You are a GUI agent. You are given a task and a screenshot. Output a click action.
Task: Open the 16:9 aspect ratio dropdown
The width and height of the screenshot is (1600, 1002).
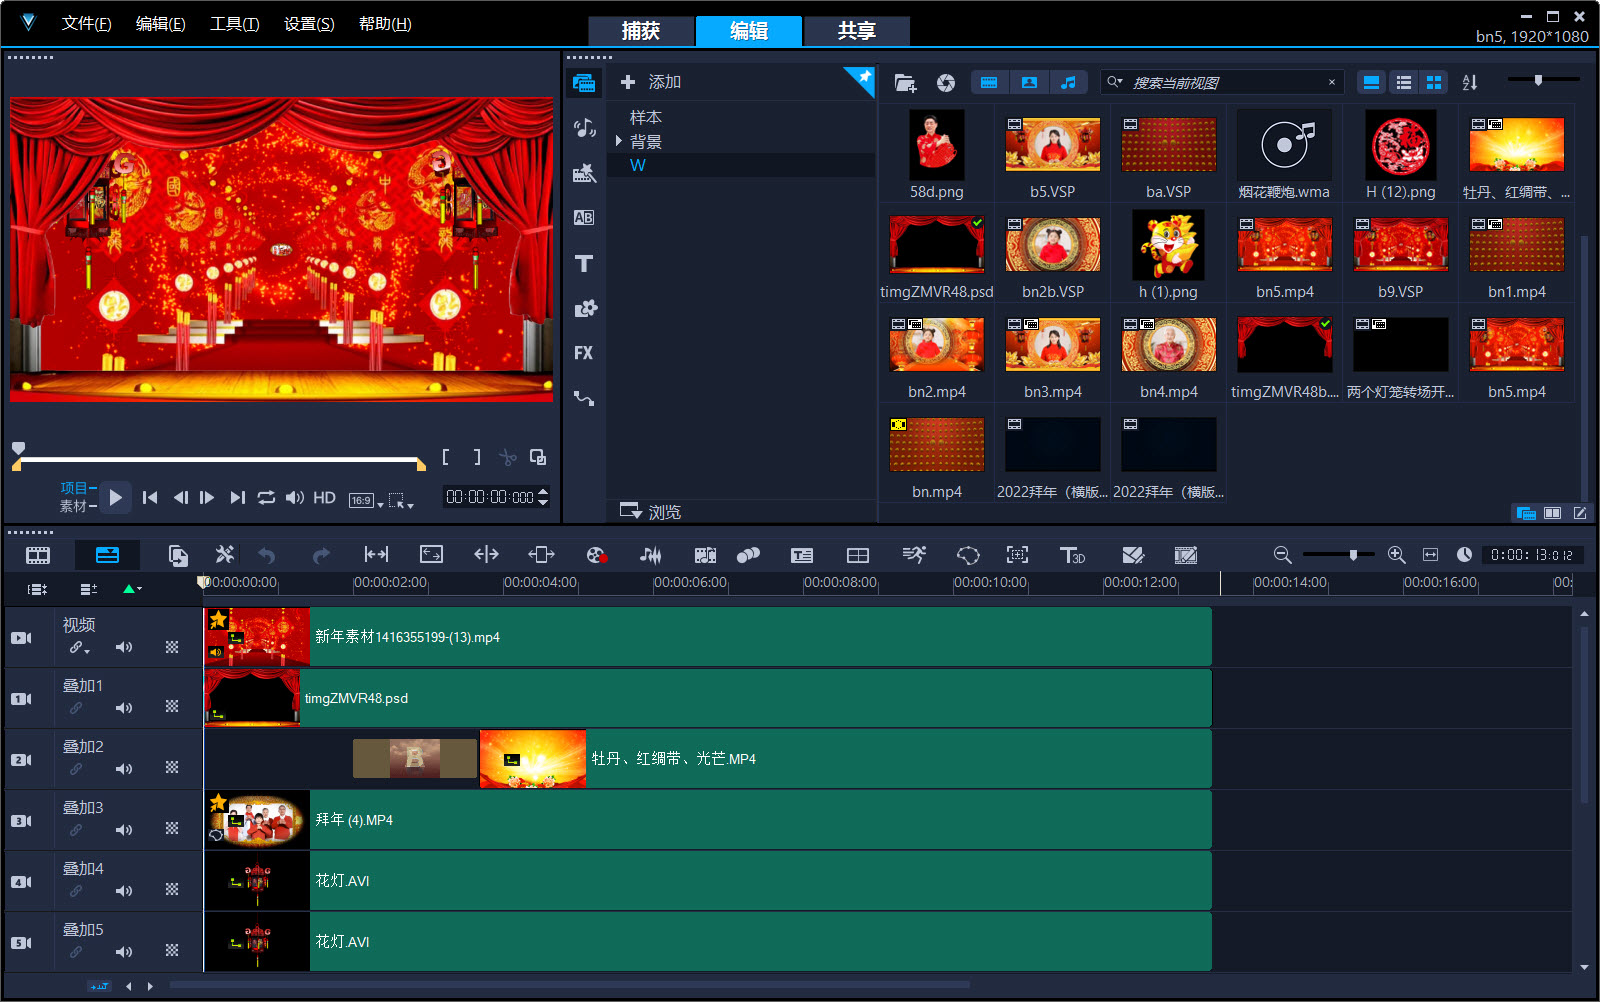(366, 500)
